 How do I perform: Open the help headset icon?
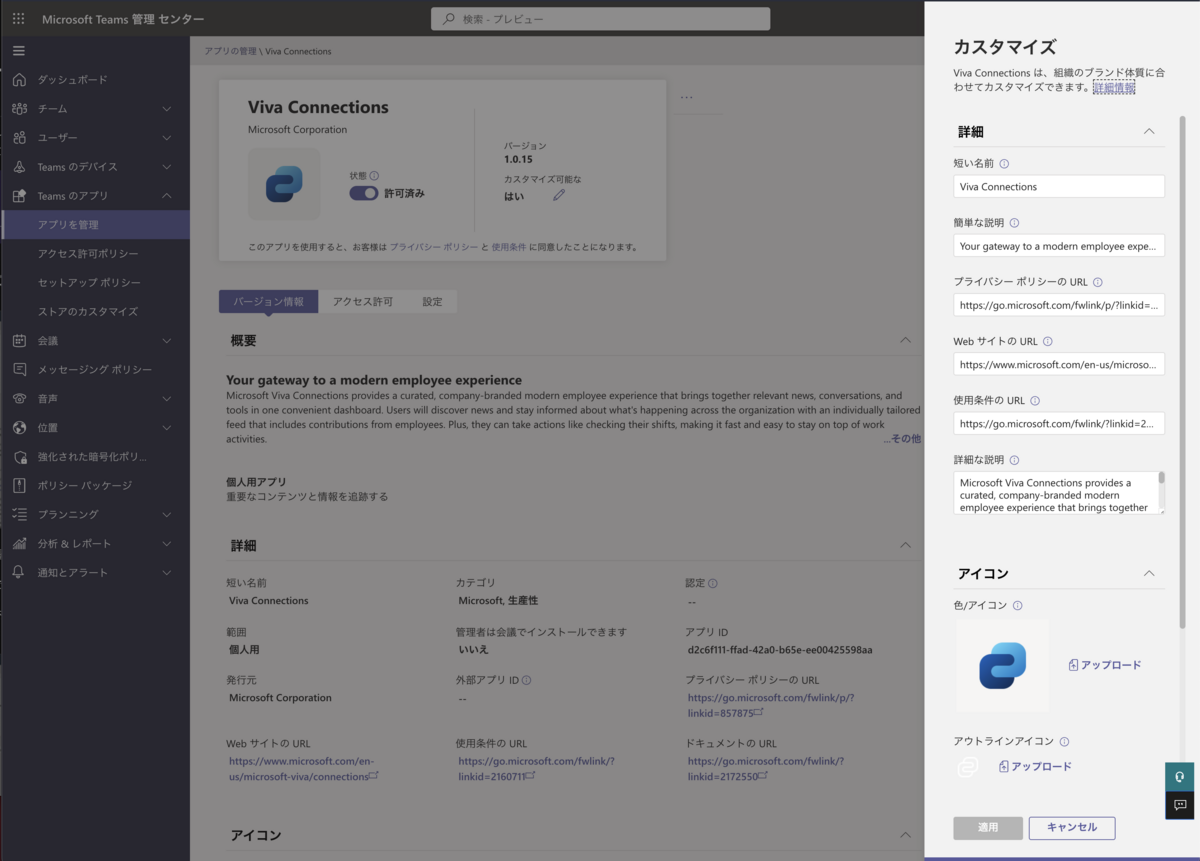pyautogui.click(x=1180, y=777)
